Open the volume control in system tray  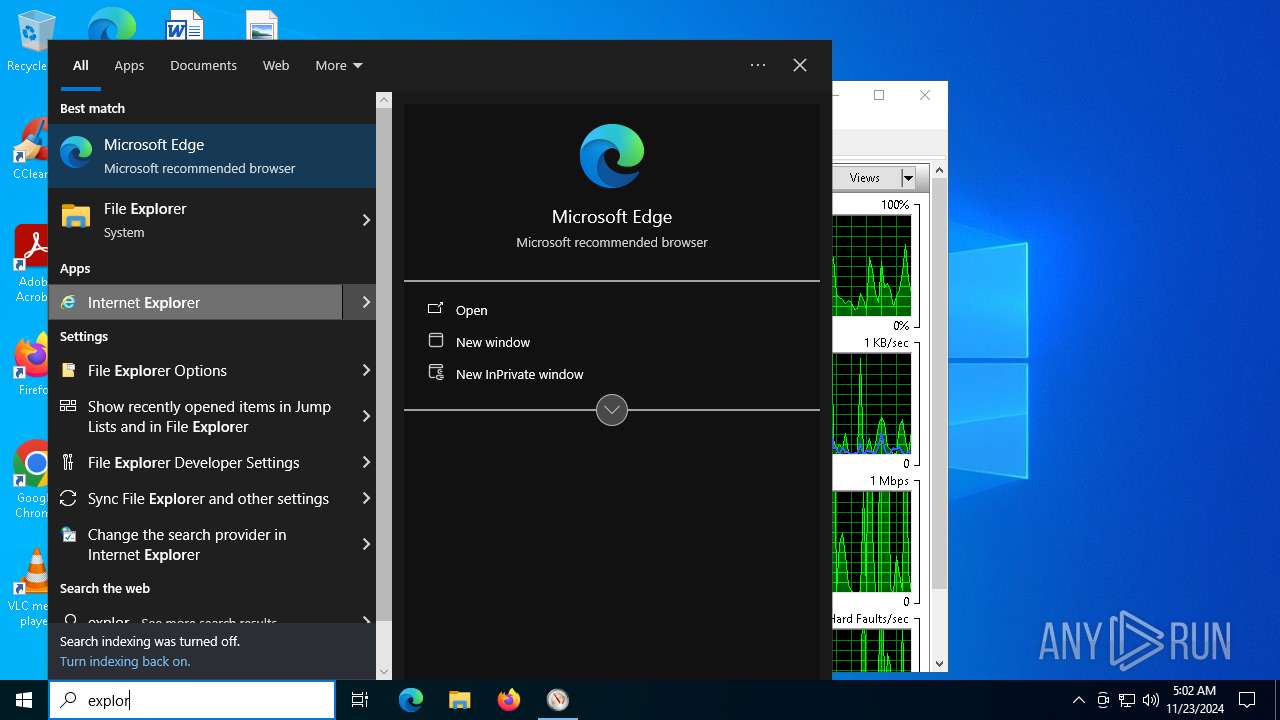[x=1150, y=700]
